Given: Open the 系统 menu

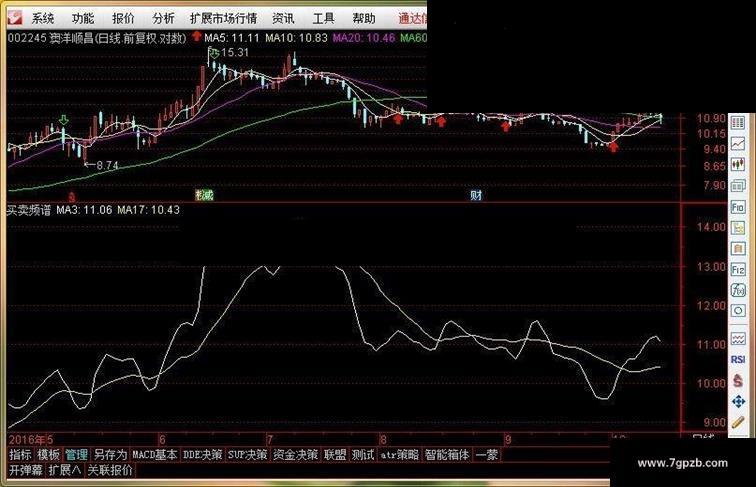Looking at the screenshot, I should point(42,19).
